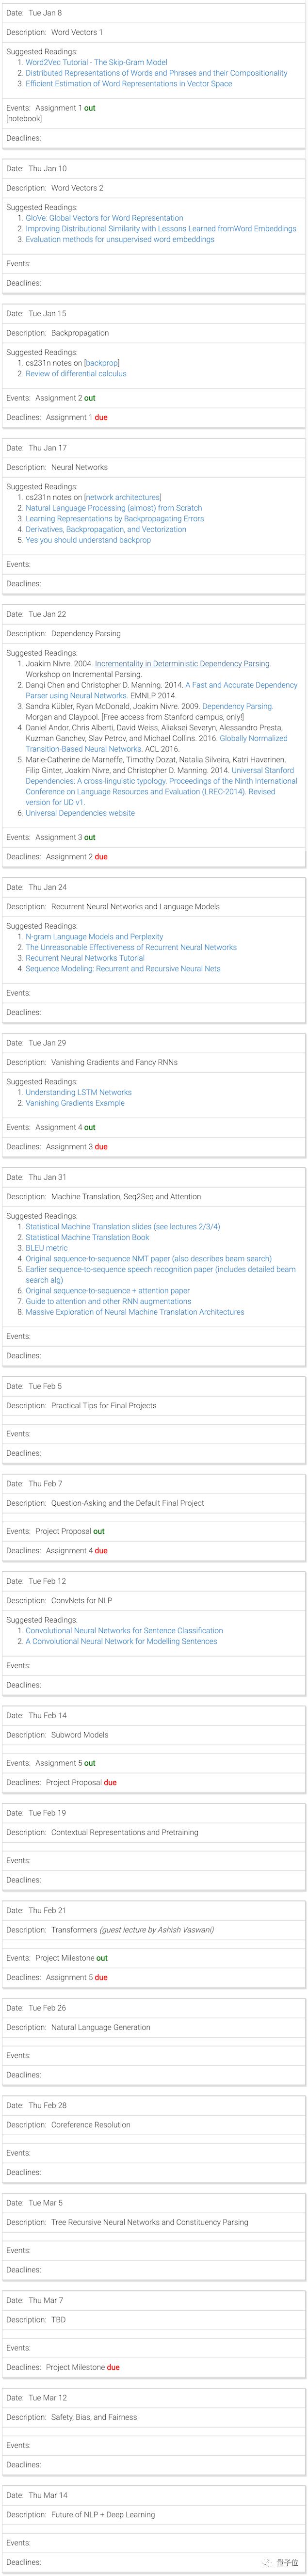This screenshot has height=2576, width=308.
Task: Open Efficient Estimation of Word Representations paper
Action: (x=128, y=84)
